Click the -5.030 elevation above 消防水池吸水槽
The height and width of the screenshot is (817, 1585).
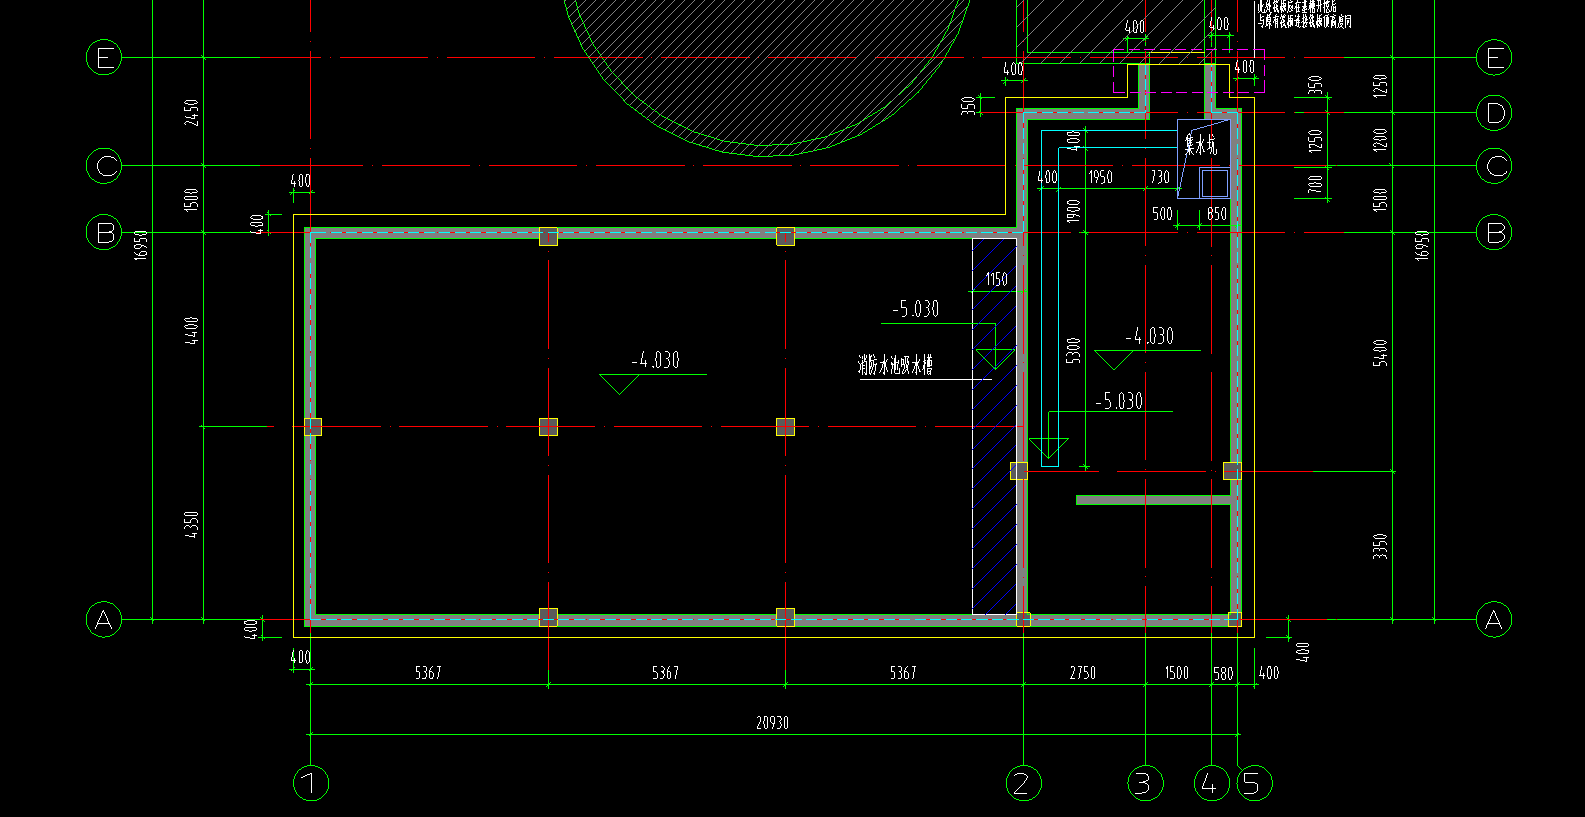(916, 309)
